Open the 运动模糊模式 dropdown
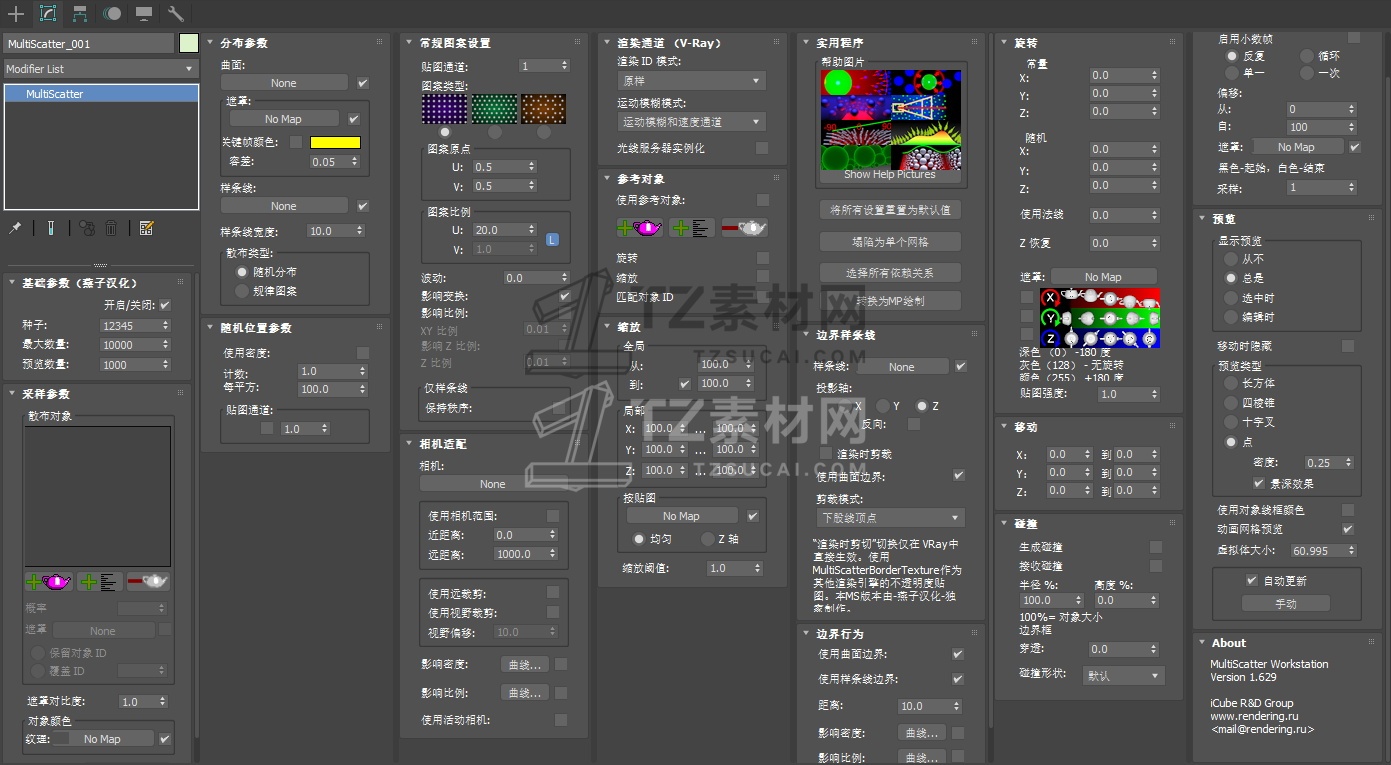This screenshot has height=765, width=1391. pos(691,122)
